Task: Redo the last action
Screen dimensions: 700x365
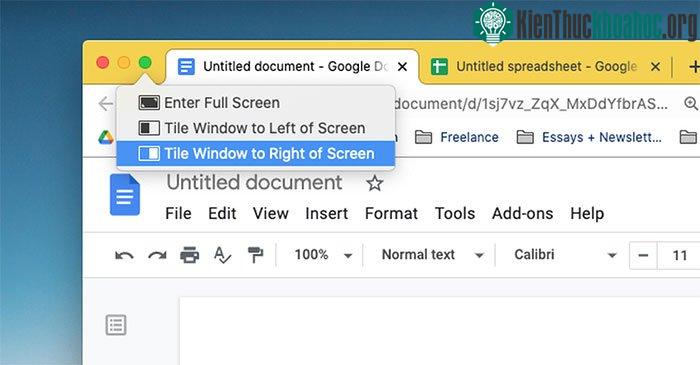Action: click(157, 255)
